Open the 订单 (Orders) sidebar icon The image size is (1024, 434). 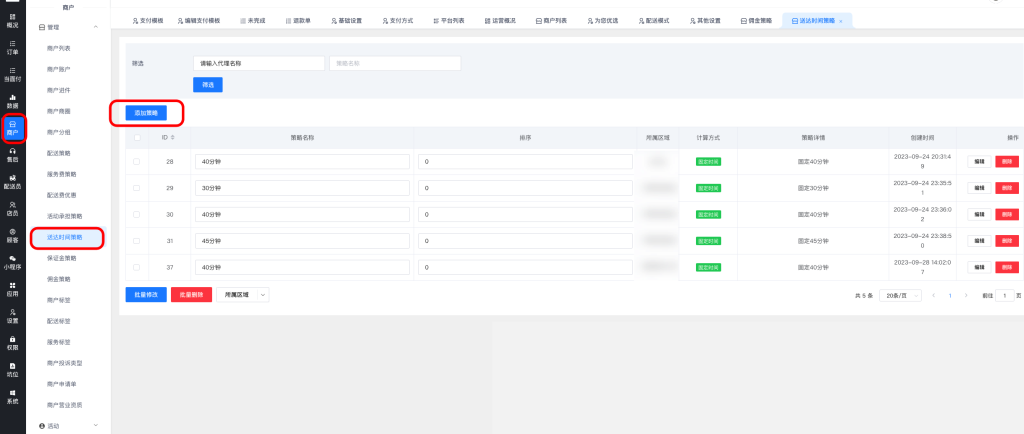pyautogui.click(x=12, y=48)
